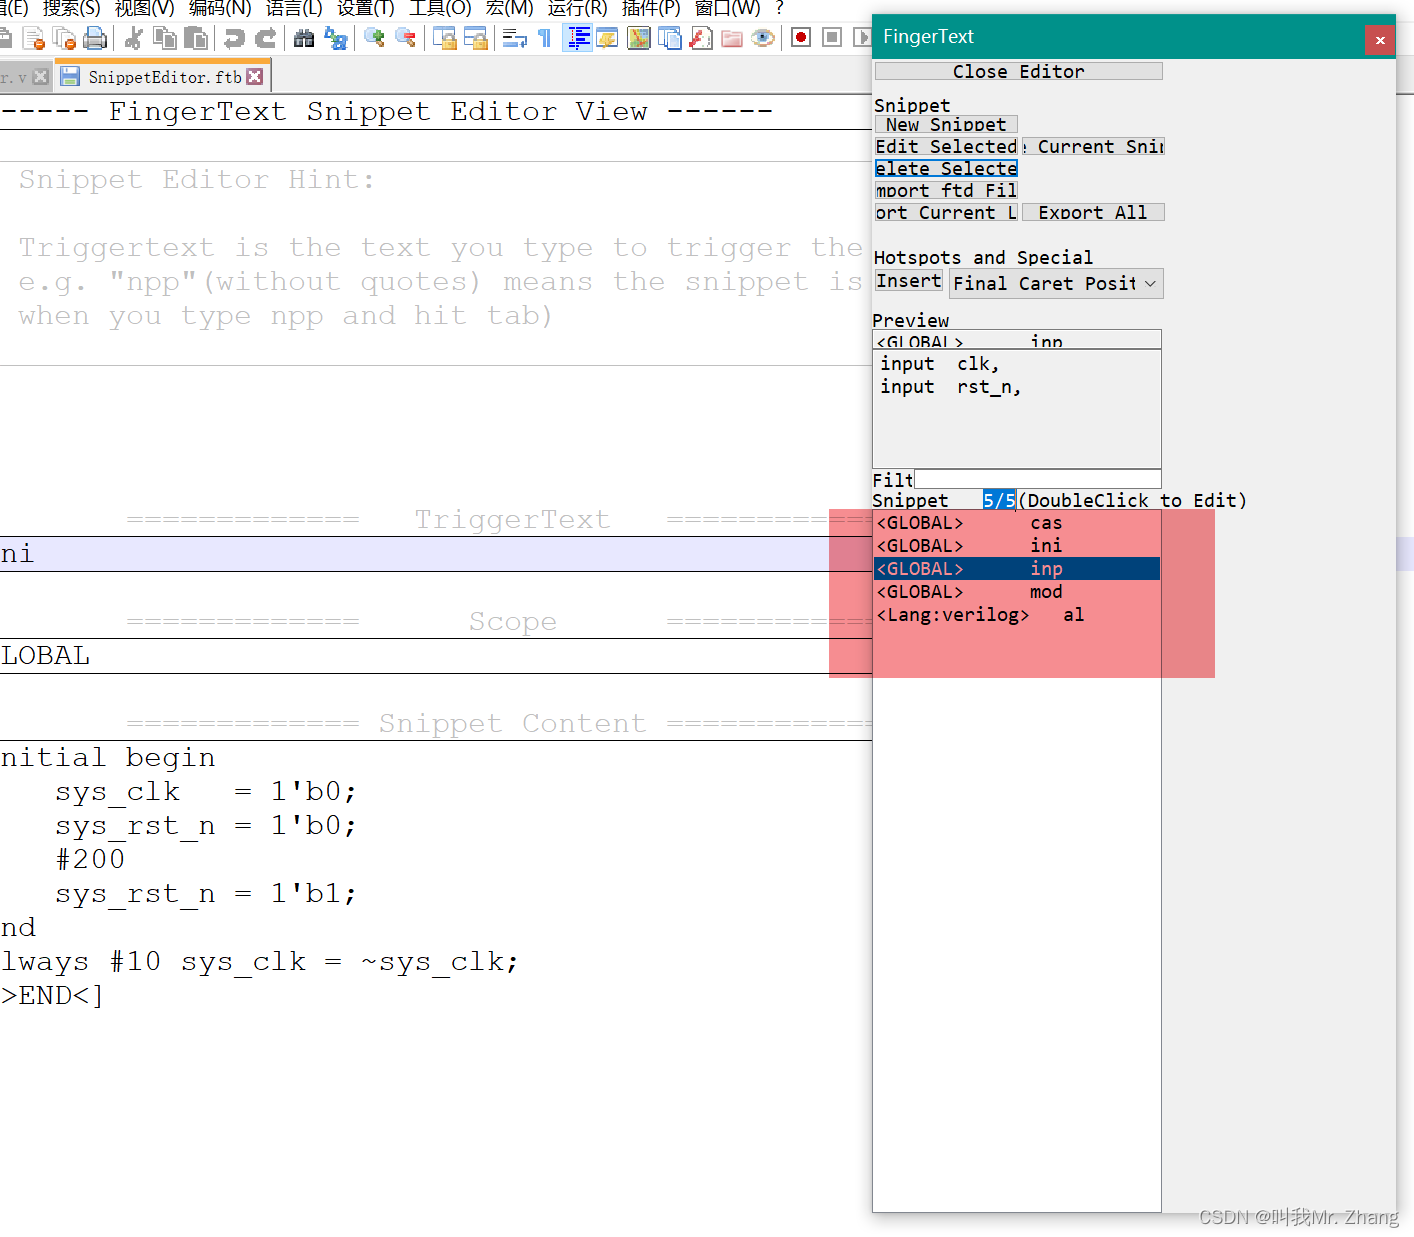1414x1237 pixels.
Task: Undo the last action
Action: 234,37
